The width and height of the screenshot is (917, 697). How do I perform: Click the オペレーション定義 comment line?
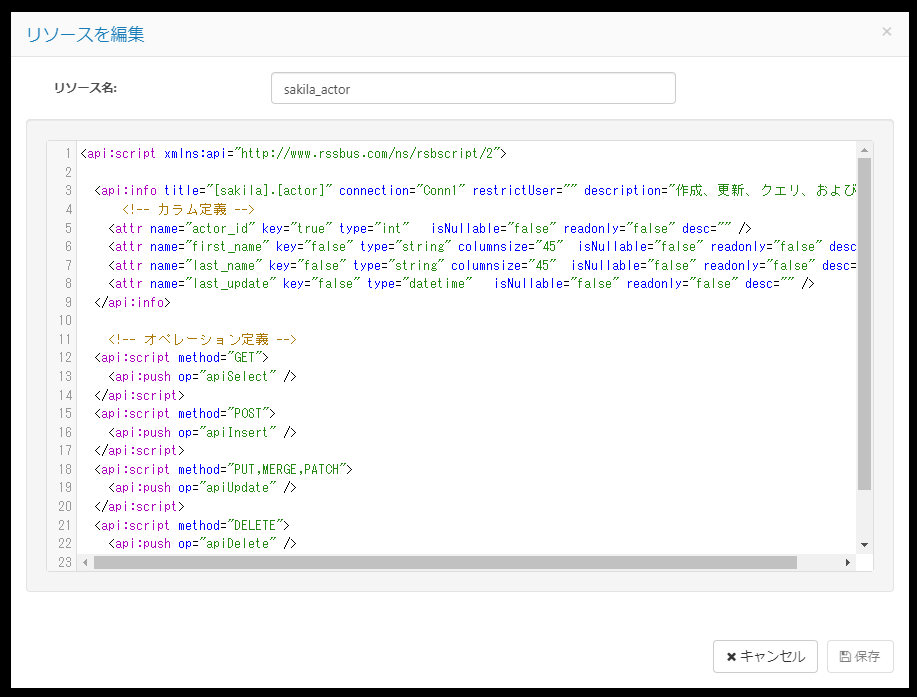click(202, 339)
